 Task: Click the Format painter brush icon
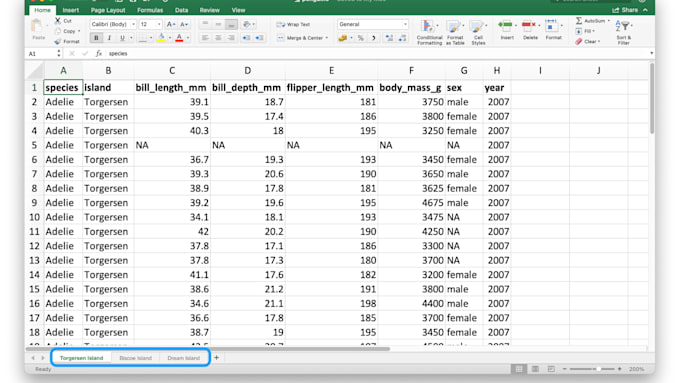point(58,42)
